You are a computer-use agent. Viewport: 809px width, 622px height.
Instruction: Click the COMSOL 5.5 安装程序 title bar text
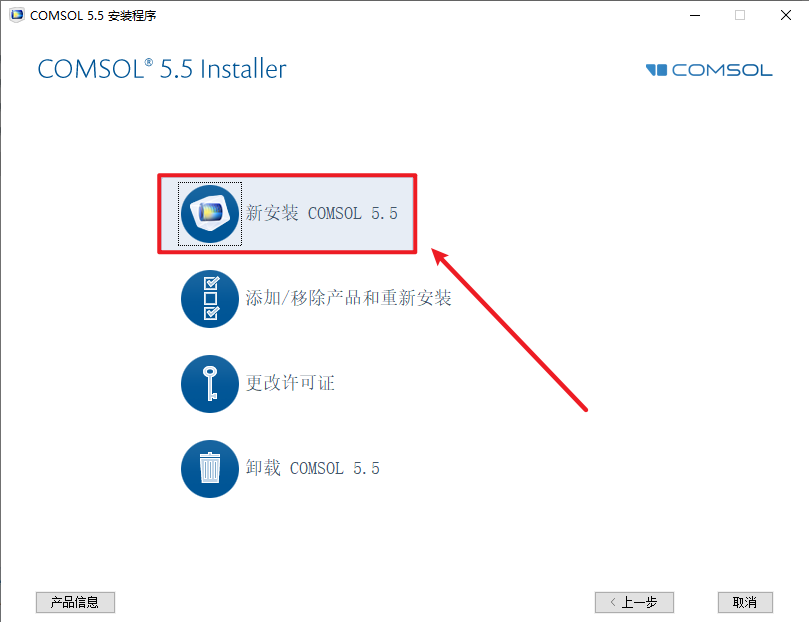coord(93,15)
